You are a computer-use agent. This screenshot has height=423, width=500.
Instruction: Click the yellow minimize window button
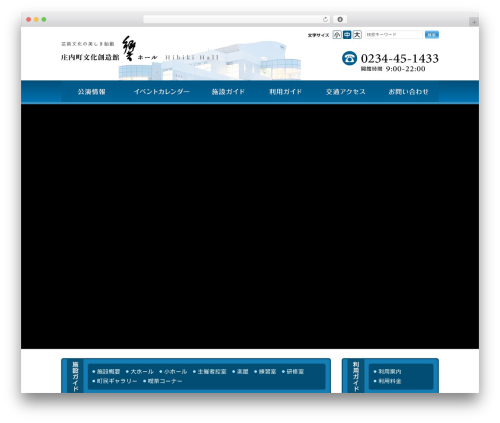pyautogui.click(x=36, y=20)
